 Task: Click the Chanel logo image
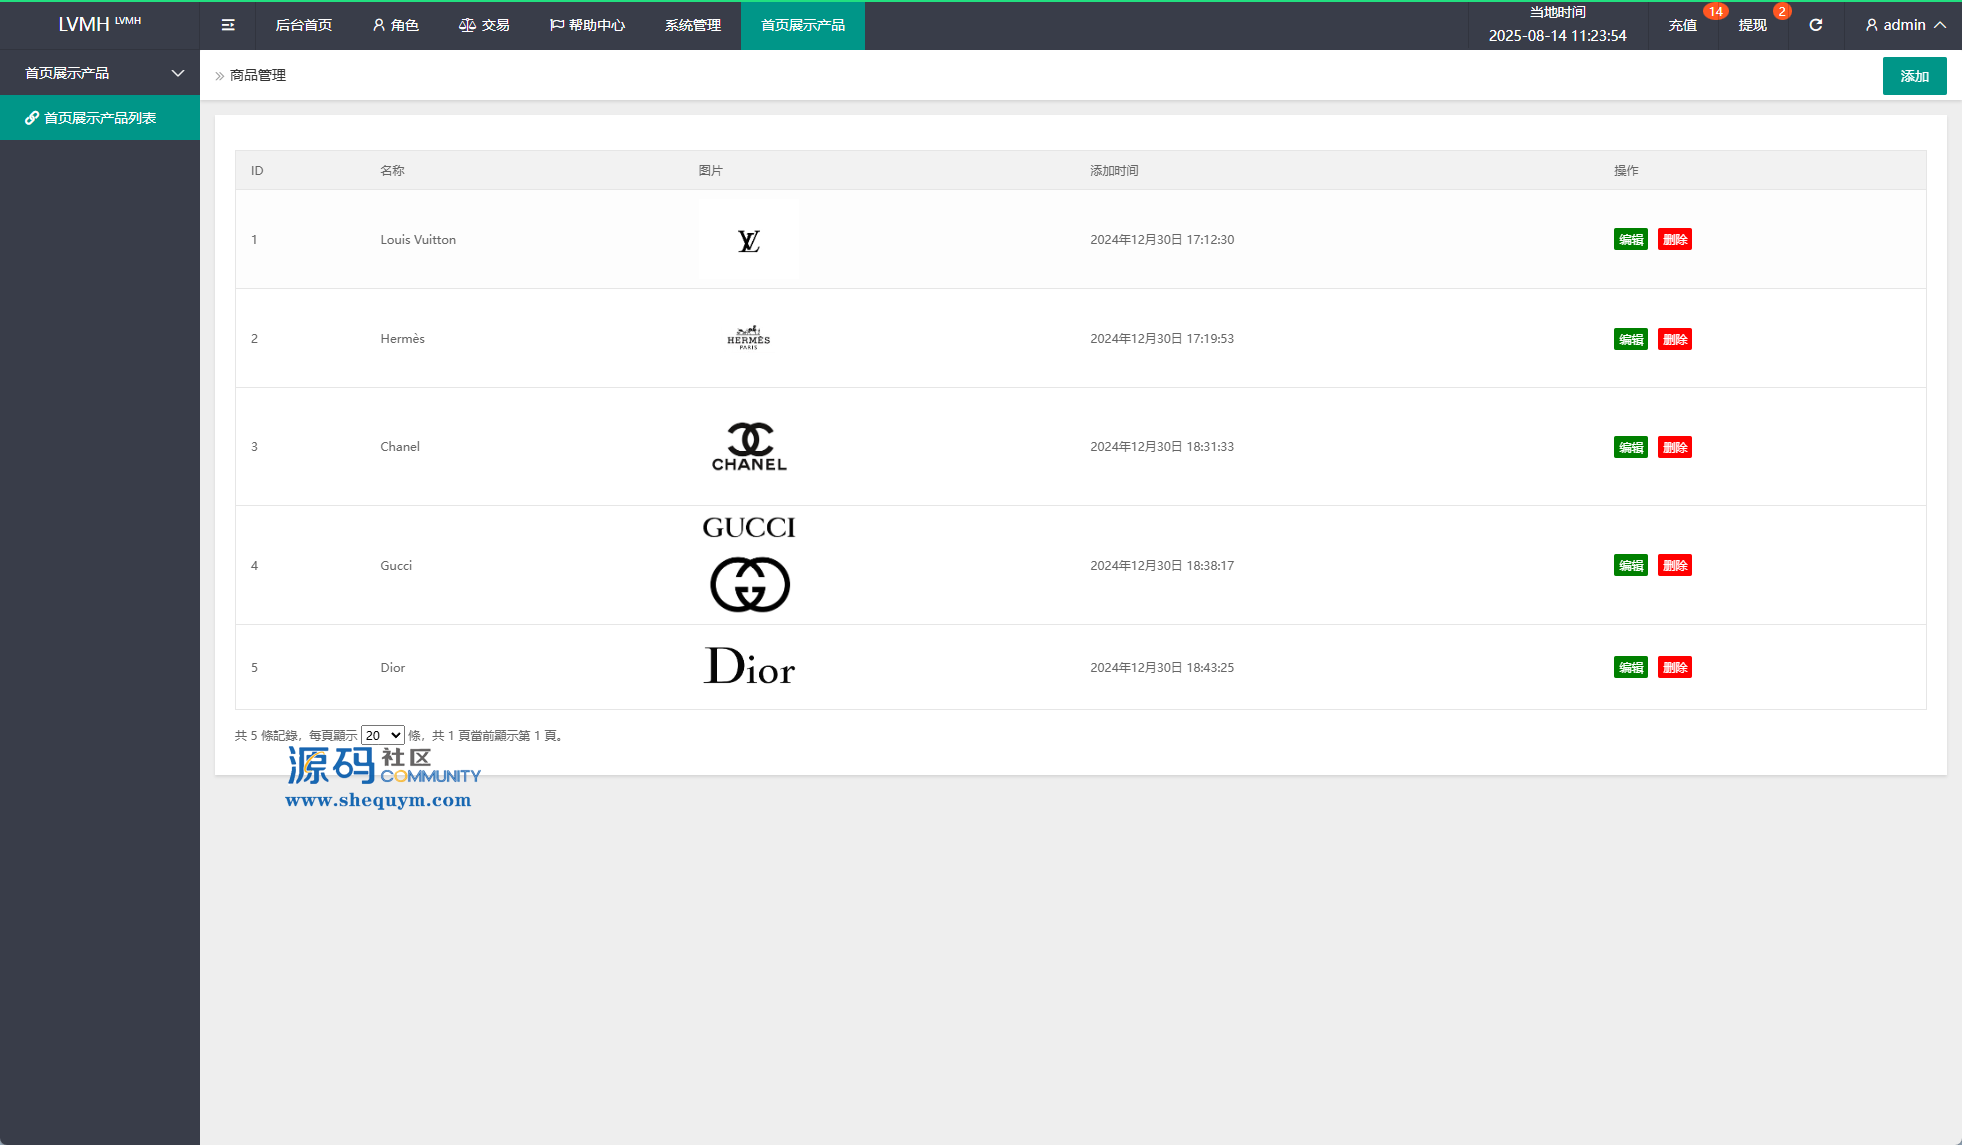749,447
